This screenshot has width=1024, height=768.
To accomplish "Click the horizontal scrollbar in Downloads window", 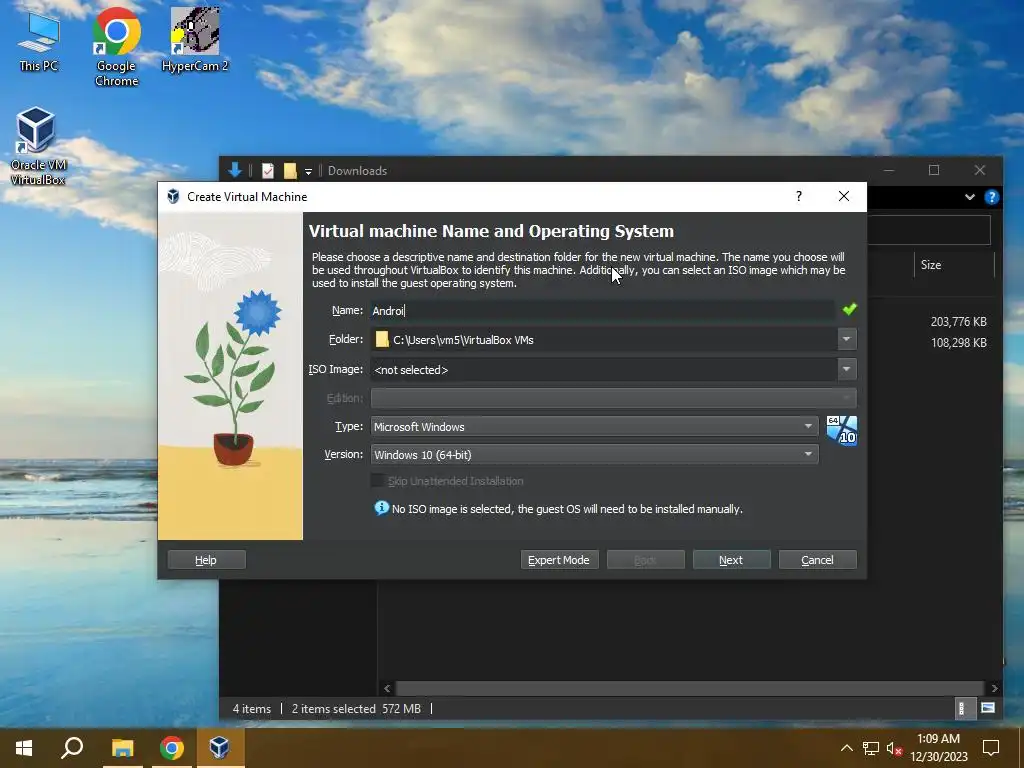I will 690,688.
